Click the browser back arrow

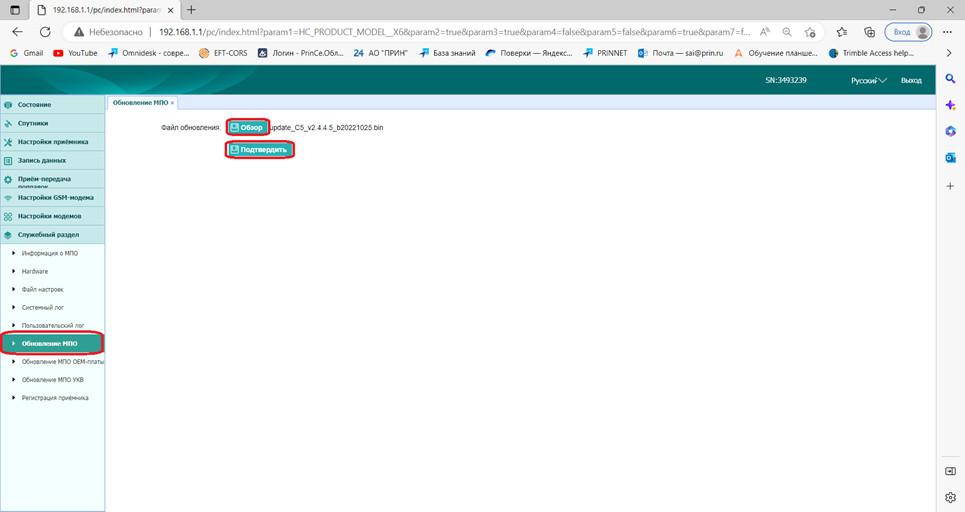coord(17,32)
